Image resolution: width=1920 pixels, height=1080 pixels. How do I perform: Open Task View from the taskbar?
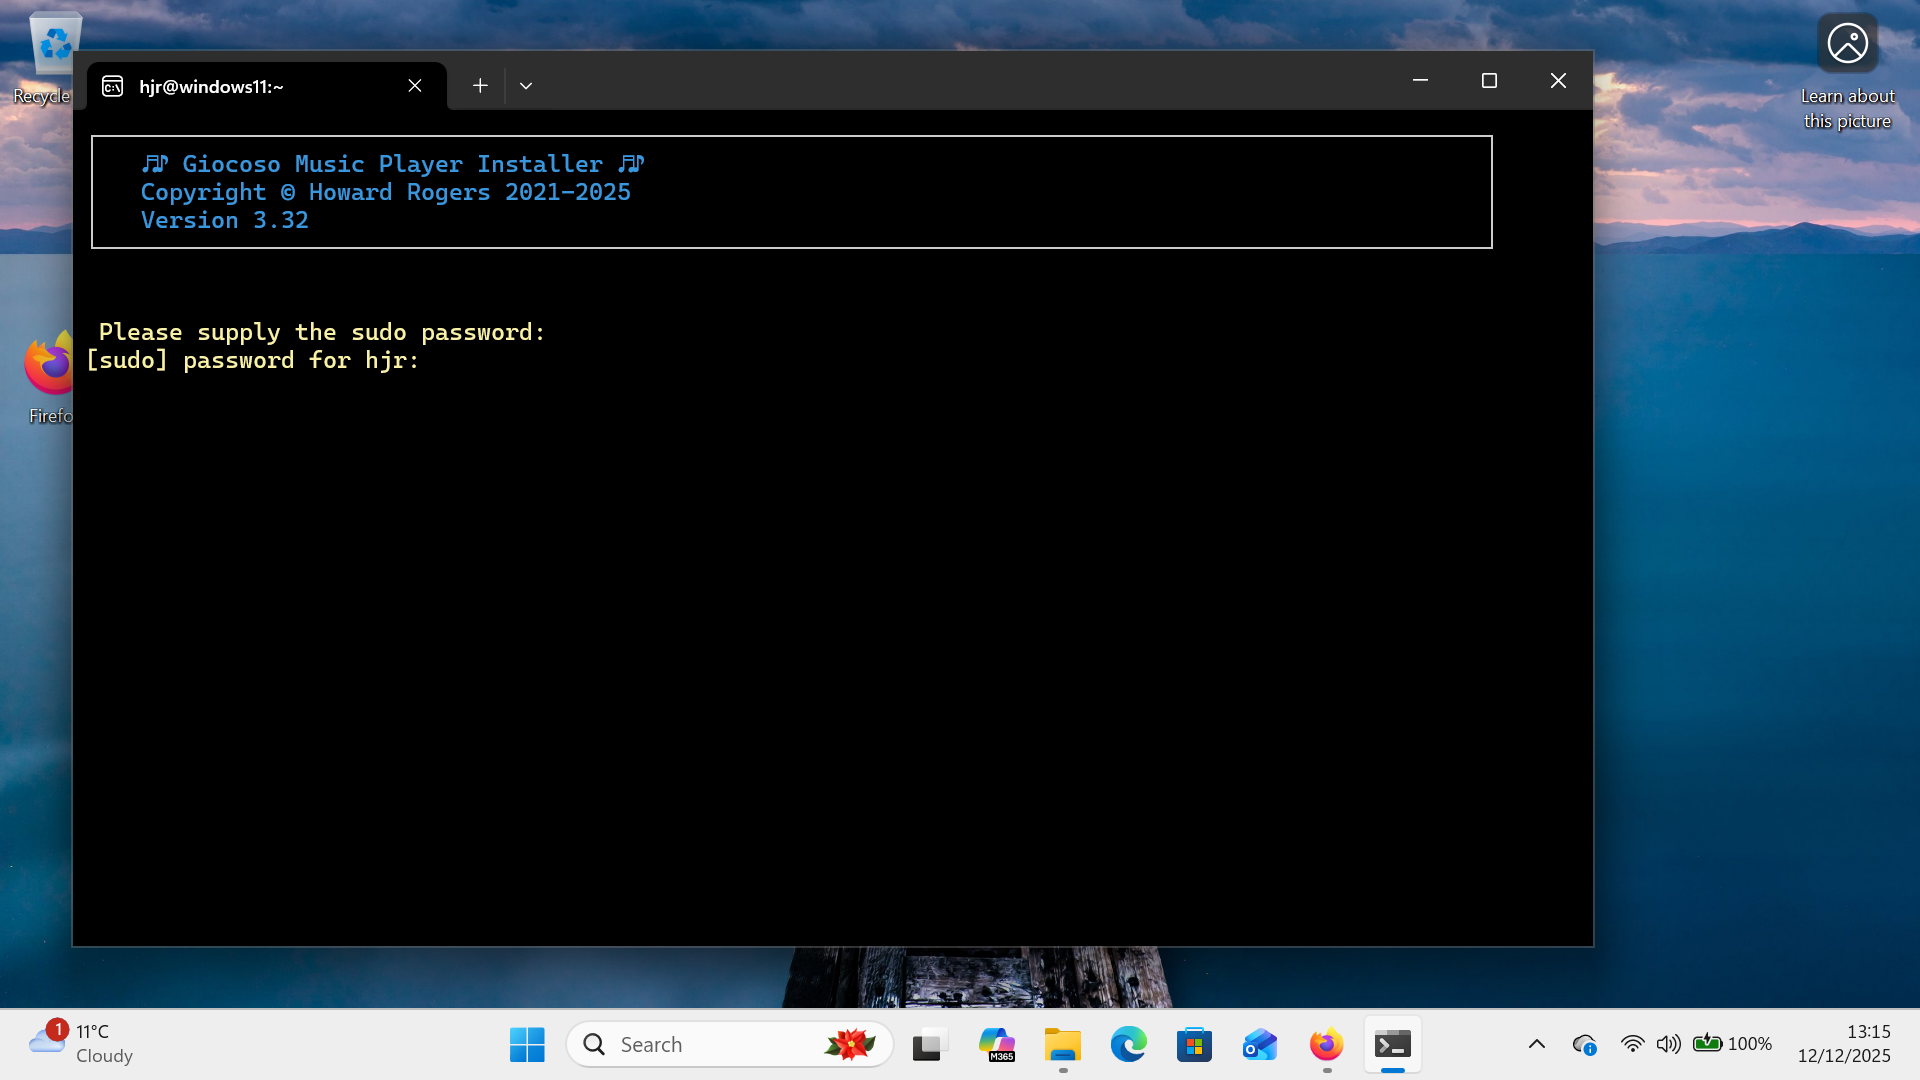(929, 1043)
